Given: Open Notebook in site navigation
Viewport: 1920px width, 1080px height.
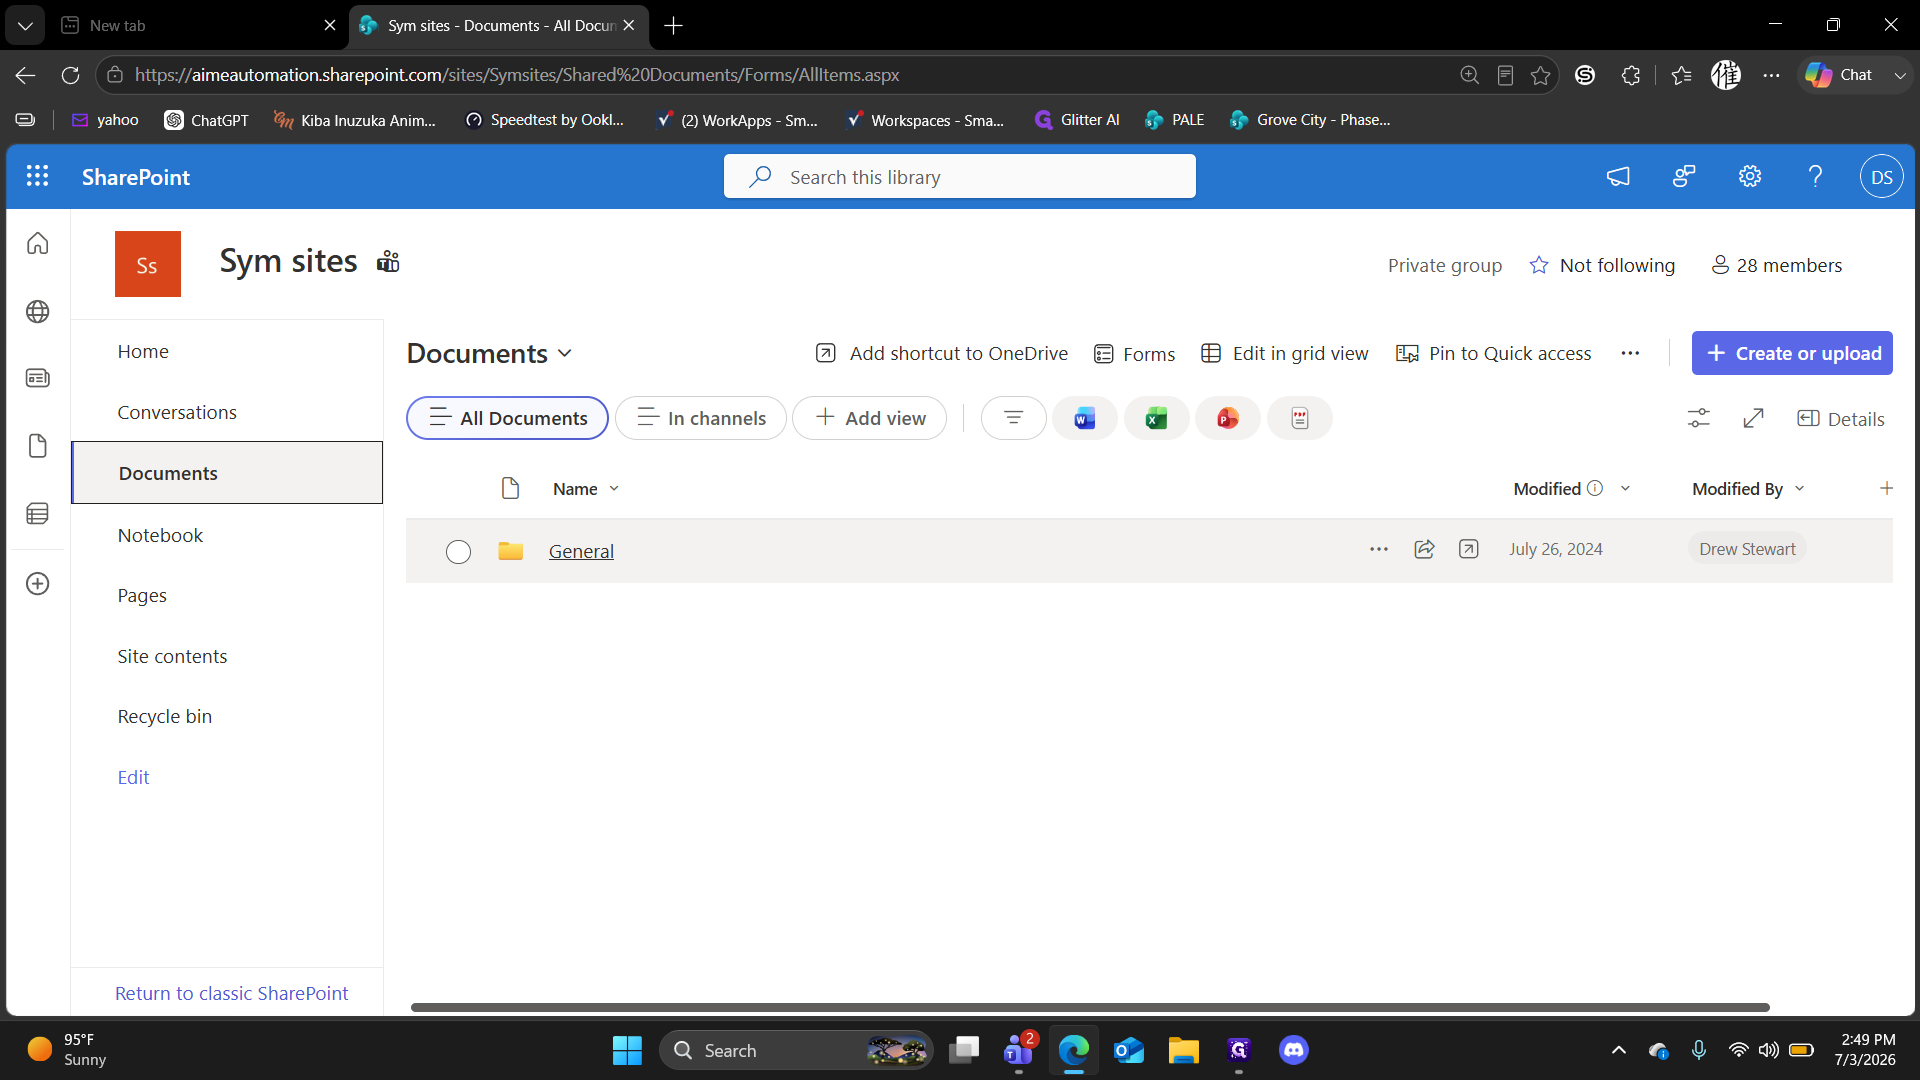Looking at the screenshot, I should 160,535.
